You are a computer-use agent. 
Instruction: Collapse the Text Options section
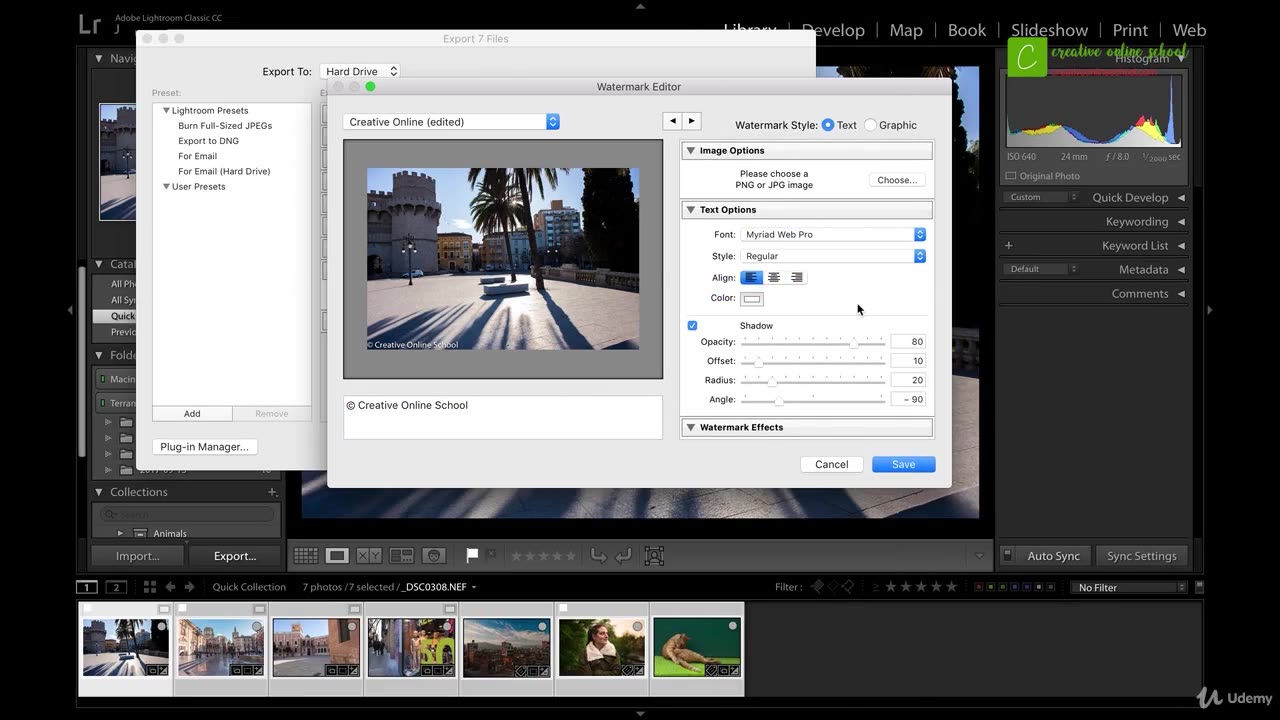[x=690, y=210]
